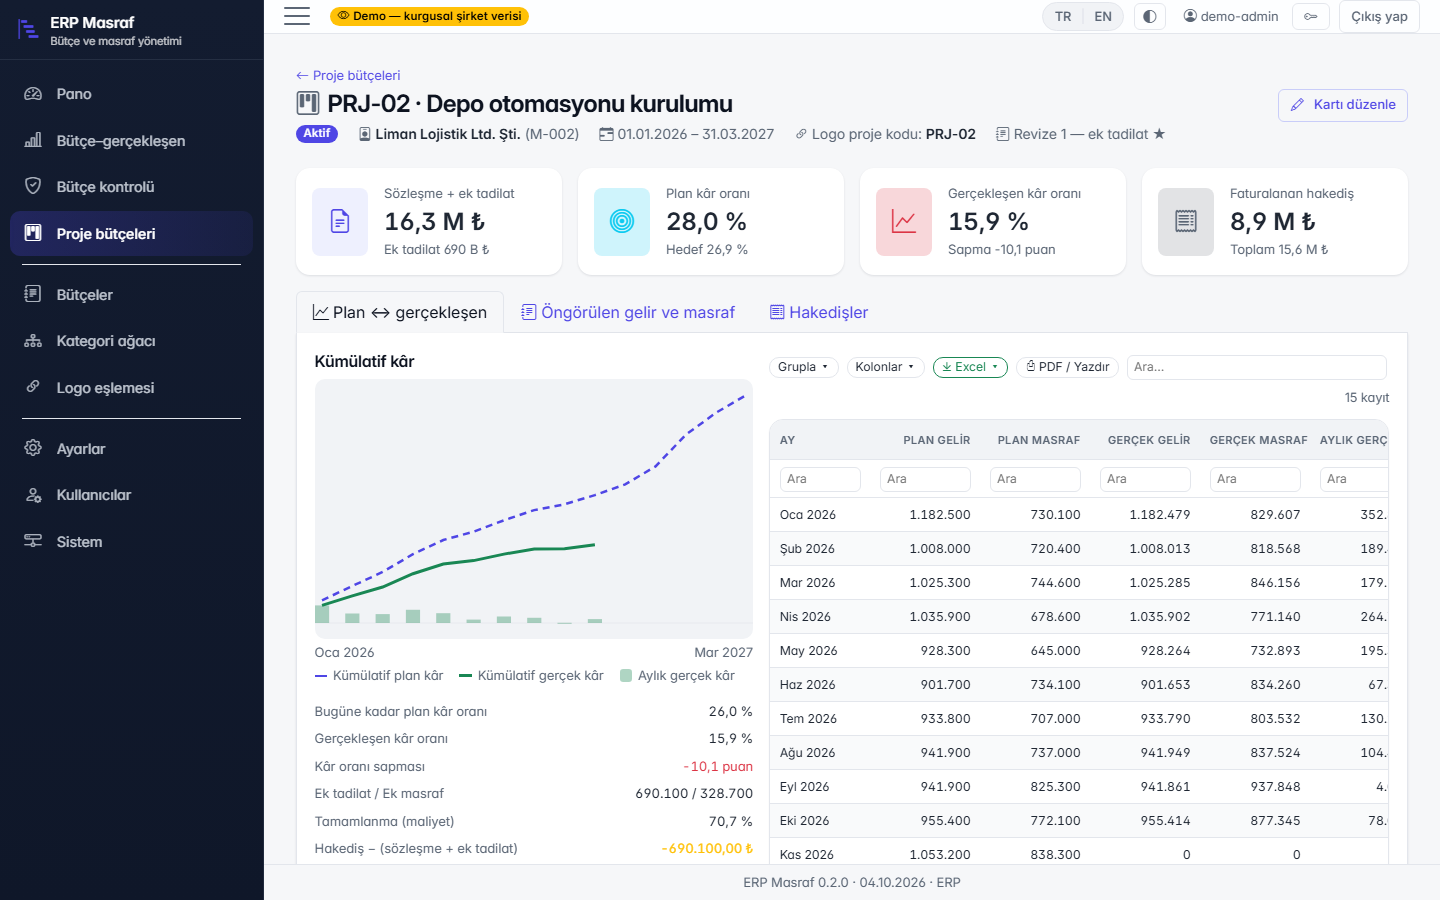Screen dimensions: 1440x900
Task: Switch to Öngörülen gelir ve masraf tab
Action: [628, 313]
